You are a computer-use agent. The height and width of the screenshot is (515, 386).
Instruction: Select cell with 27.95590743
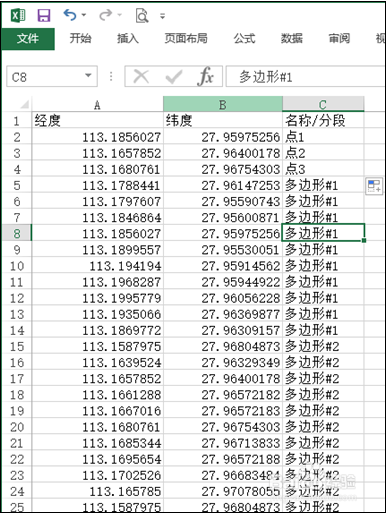click(x=223, y=201)
